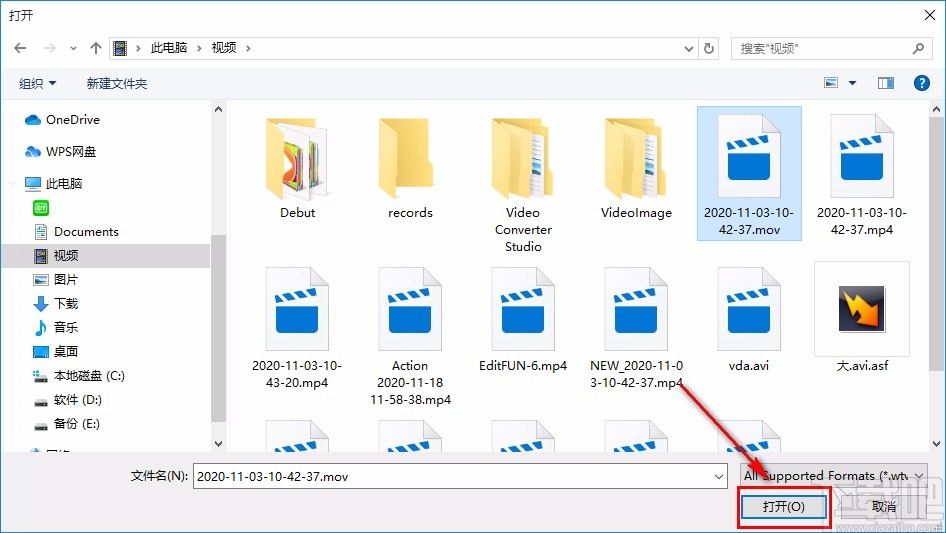Click 视频 in the address breadcrumb
The height and width of the screenshot is (533, 946).
coord(224,48)
